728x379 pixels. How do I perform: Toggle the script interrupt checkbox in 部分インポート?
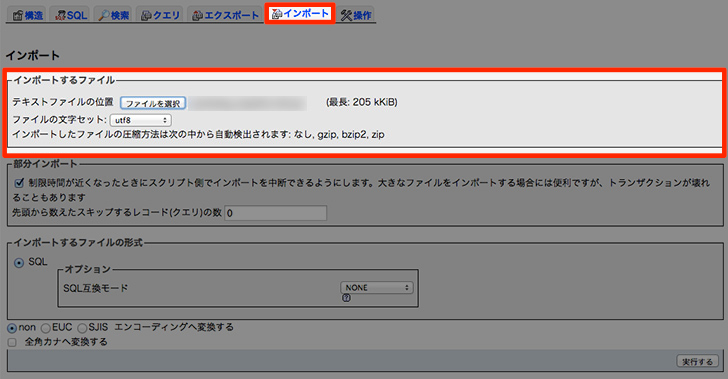[19, 183]
